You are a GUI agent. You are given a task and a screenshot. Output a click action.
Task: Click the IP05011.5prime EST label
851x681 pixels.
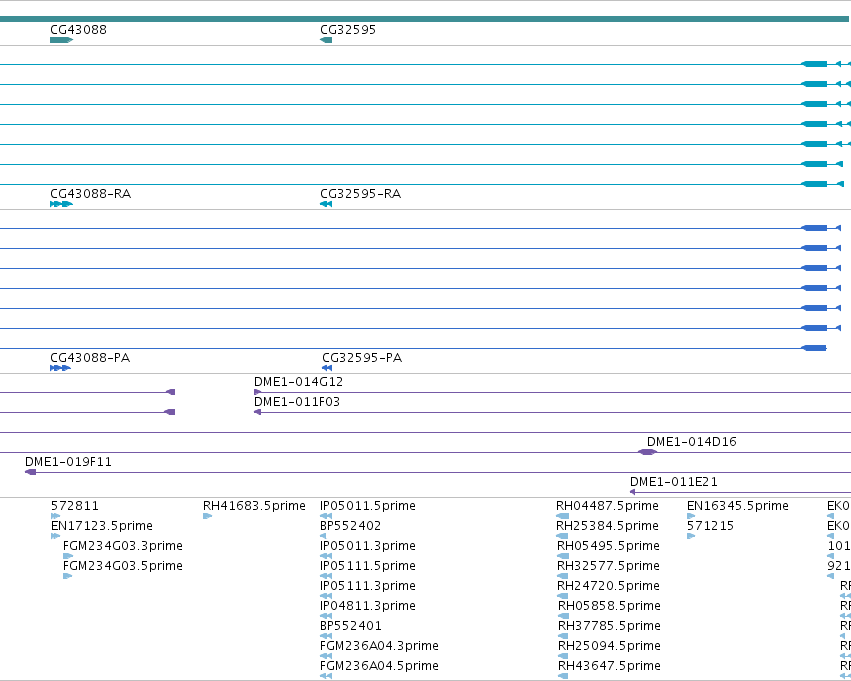[368, 506]
